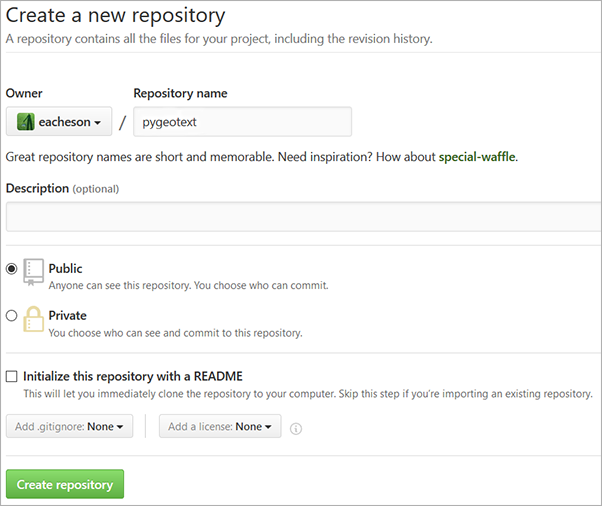Click the eacheson avatar icon
The height and width of the screenshot is (506, 602).
click(26, 122)
